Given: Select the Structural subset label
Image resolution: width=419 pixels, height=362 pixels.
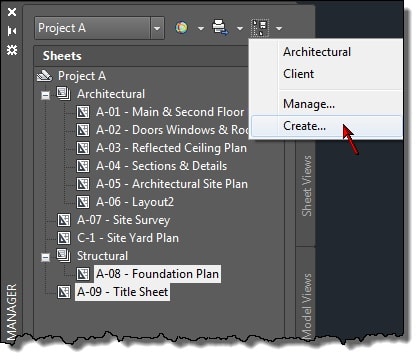Looking at the screenshot, I should pos(102,256).
